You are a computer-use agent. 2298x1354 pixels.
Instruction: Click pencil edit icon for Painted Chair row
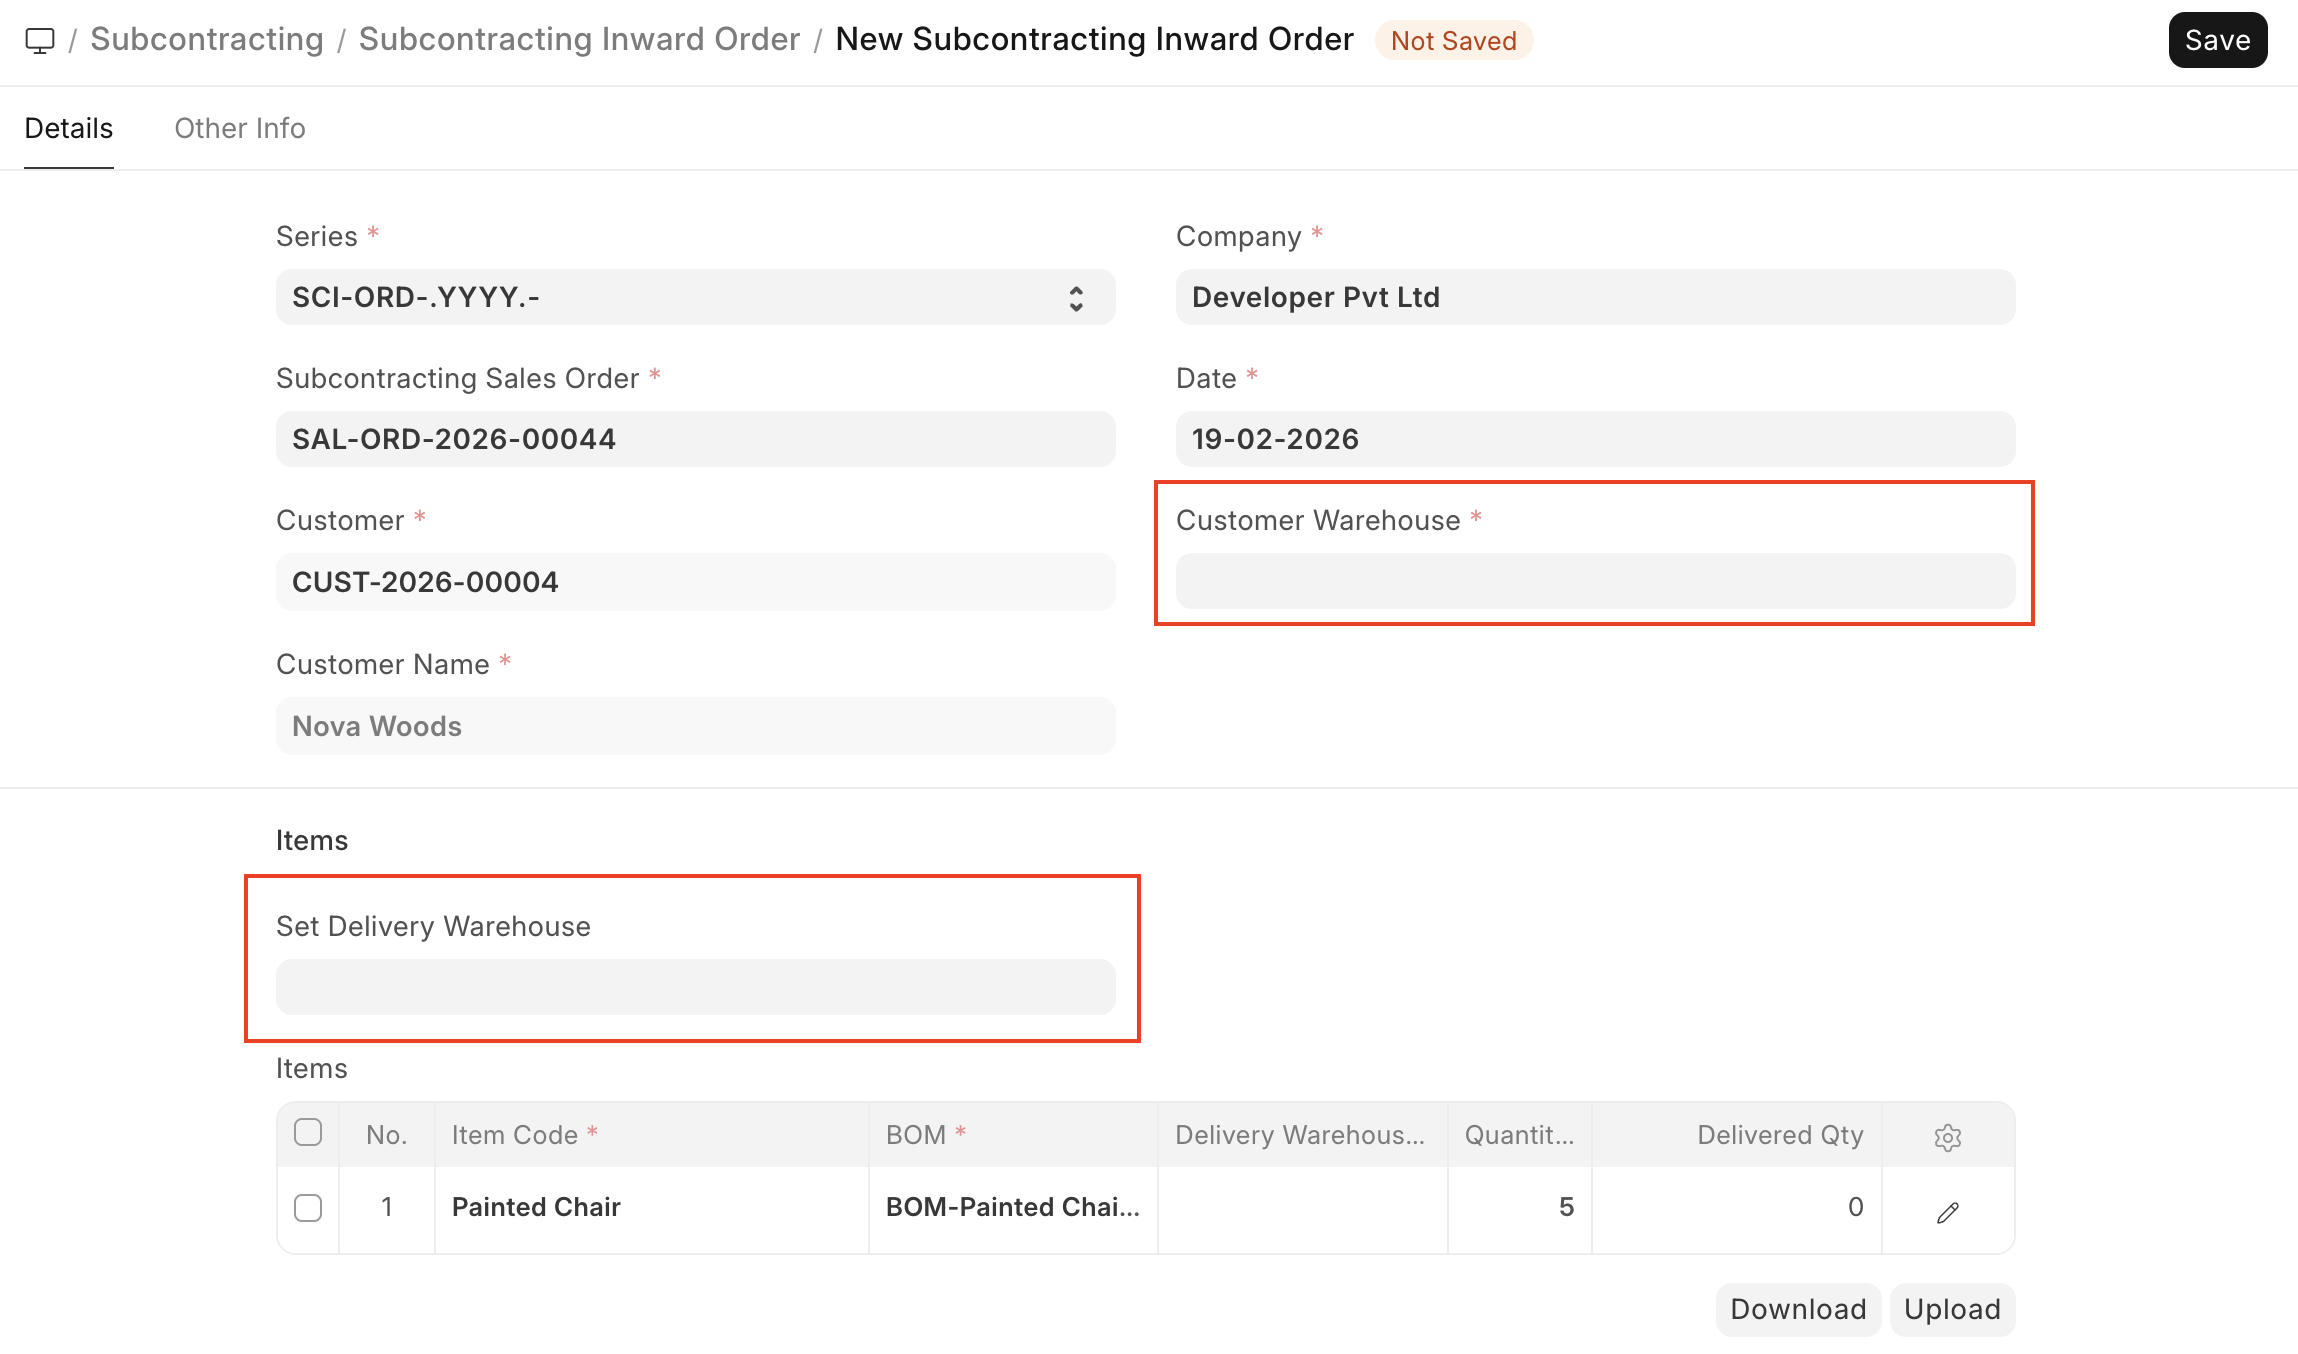1947,1213
